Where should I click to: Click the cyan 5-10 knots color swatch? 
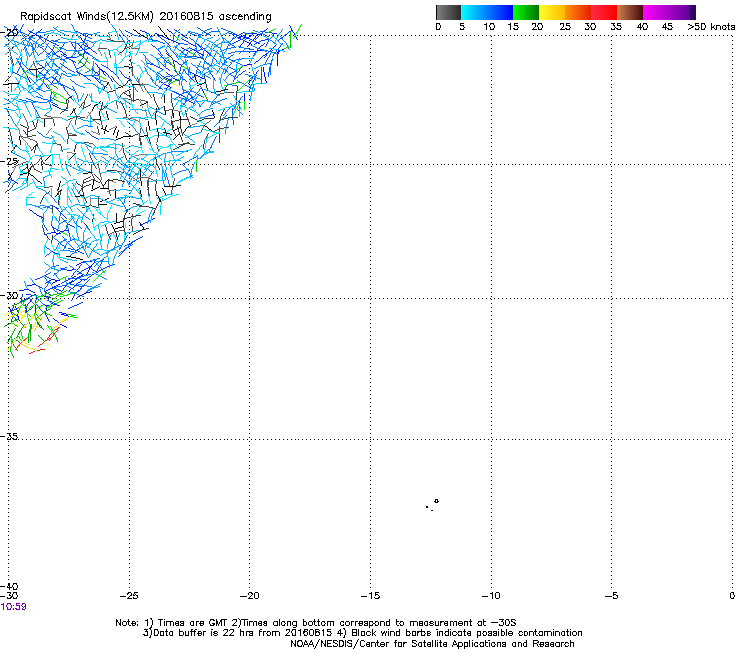click(x=473, y=12)
